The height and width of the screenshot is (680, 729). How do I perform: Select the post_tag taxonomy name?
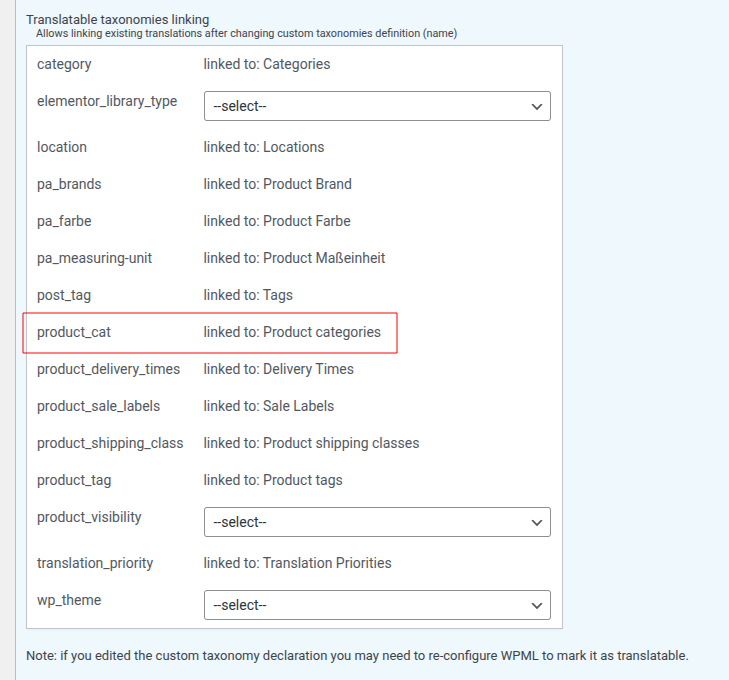[64, 295]
